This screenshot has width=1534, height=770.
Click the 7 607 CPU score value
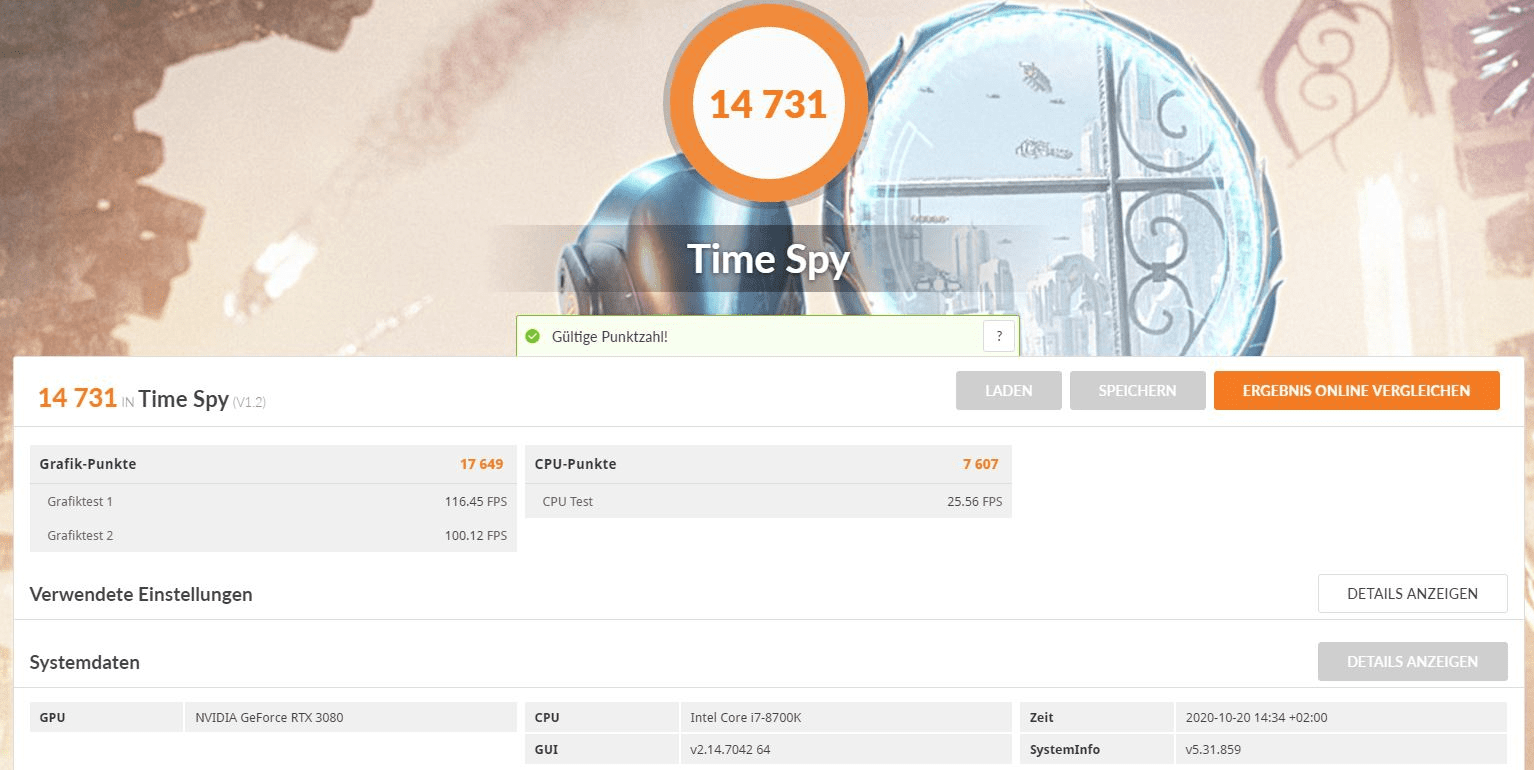tap(980, 464)
